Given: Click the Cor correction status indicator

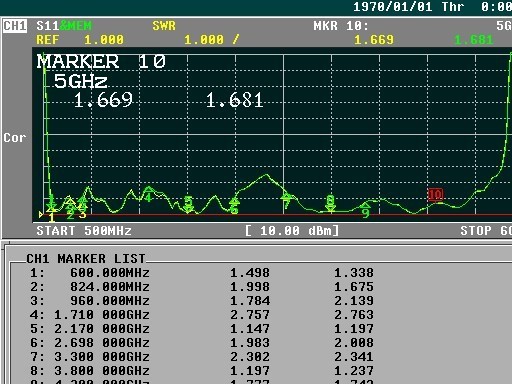Looking at the screenshot, I should point(15,138).
